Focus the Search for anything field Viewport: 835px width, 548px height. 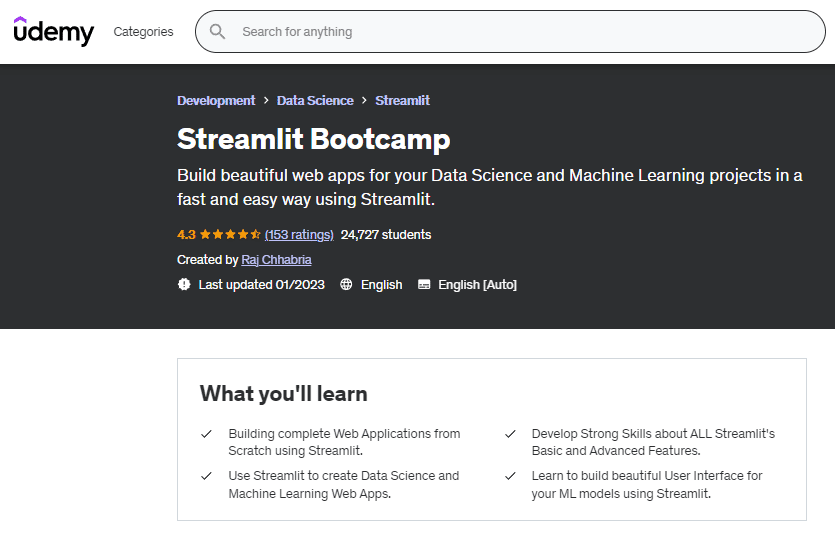520,32
